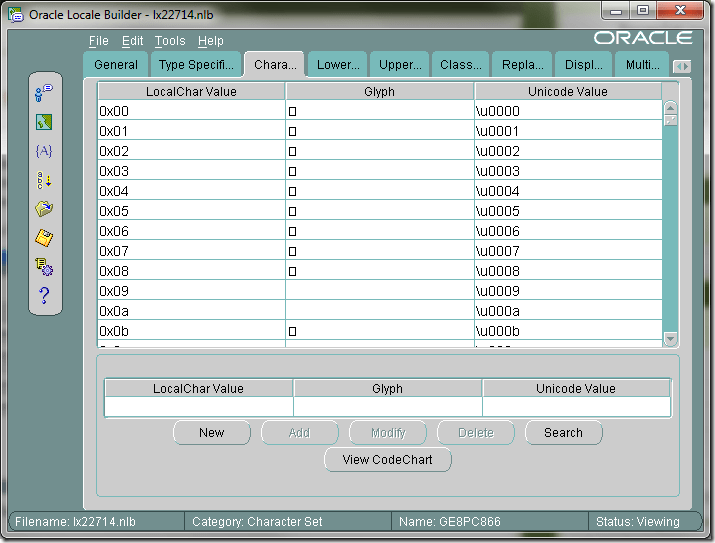Viewport: 715px width, 543px height.
Task: Click the table scrollbar up arrow
Action: pos(670,108)
